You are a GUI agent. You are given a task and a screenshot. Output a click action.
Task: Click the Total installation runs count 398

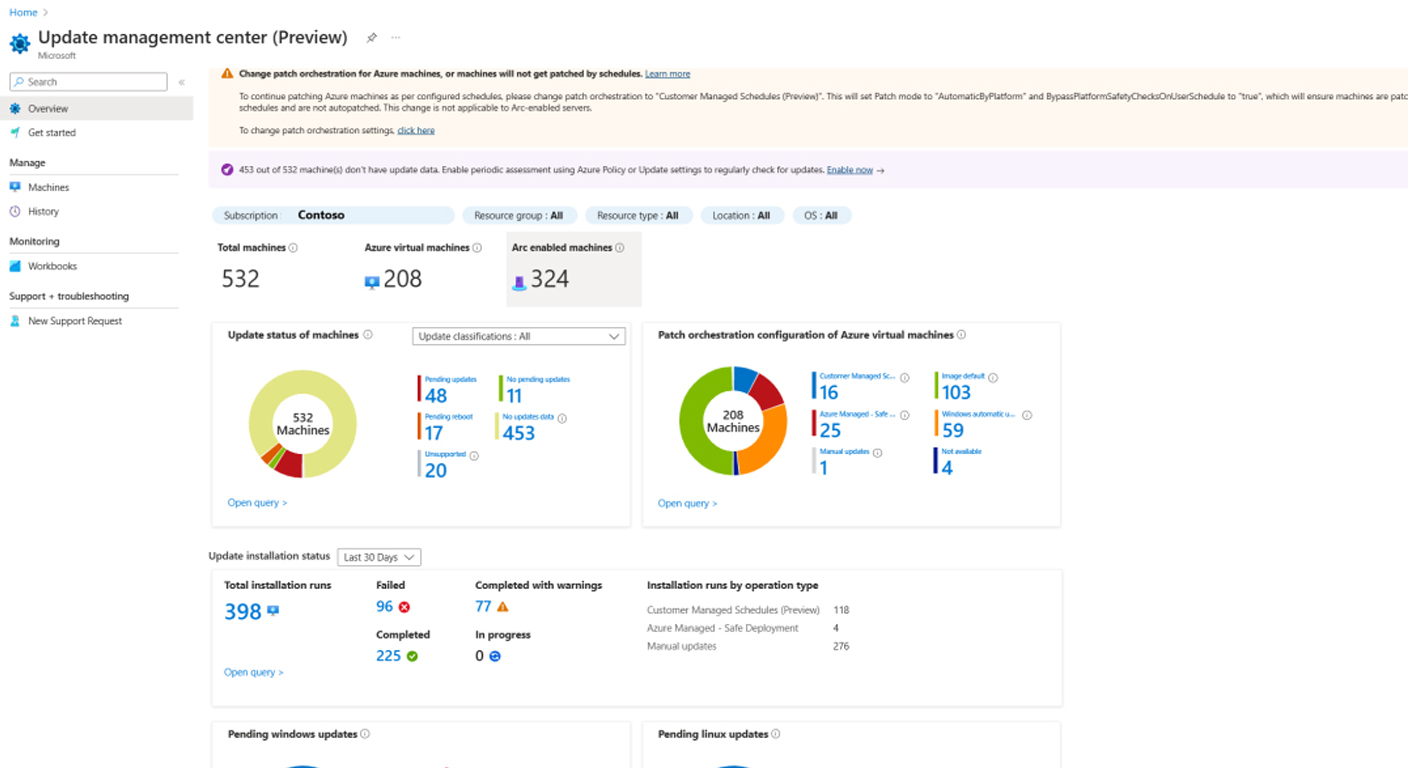pyautogui.click(x=243, y=611)
